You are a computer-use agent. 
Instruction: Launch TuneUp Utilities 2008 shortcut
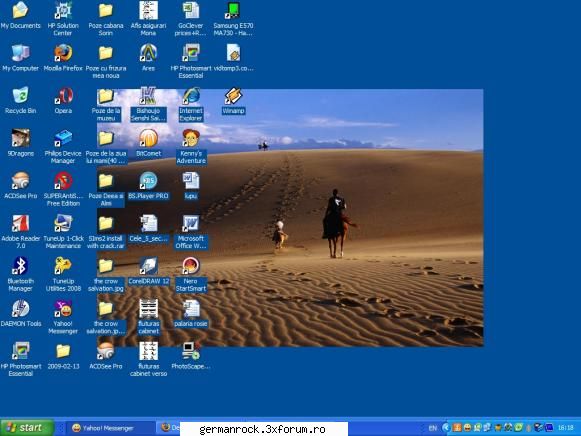[63, 266]
